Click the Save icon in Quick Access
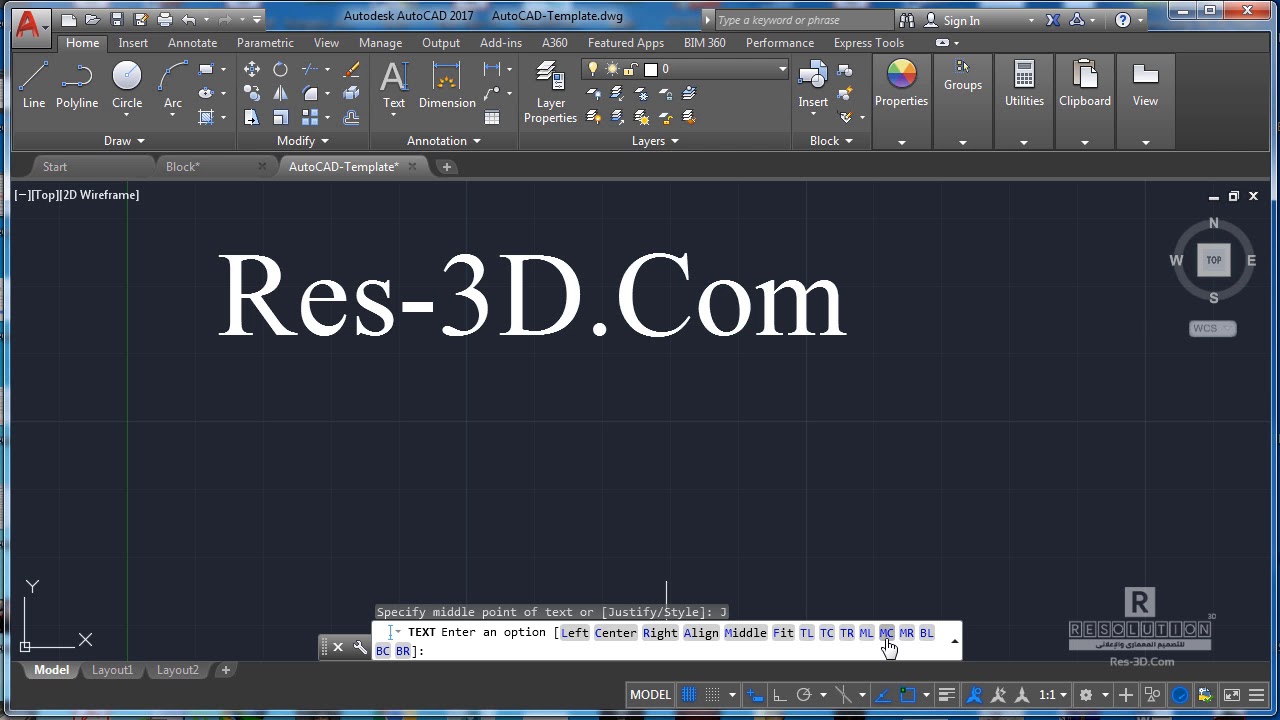 click(x=117, y=19)
